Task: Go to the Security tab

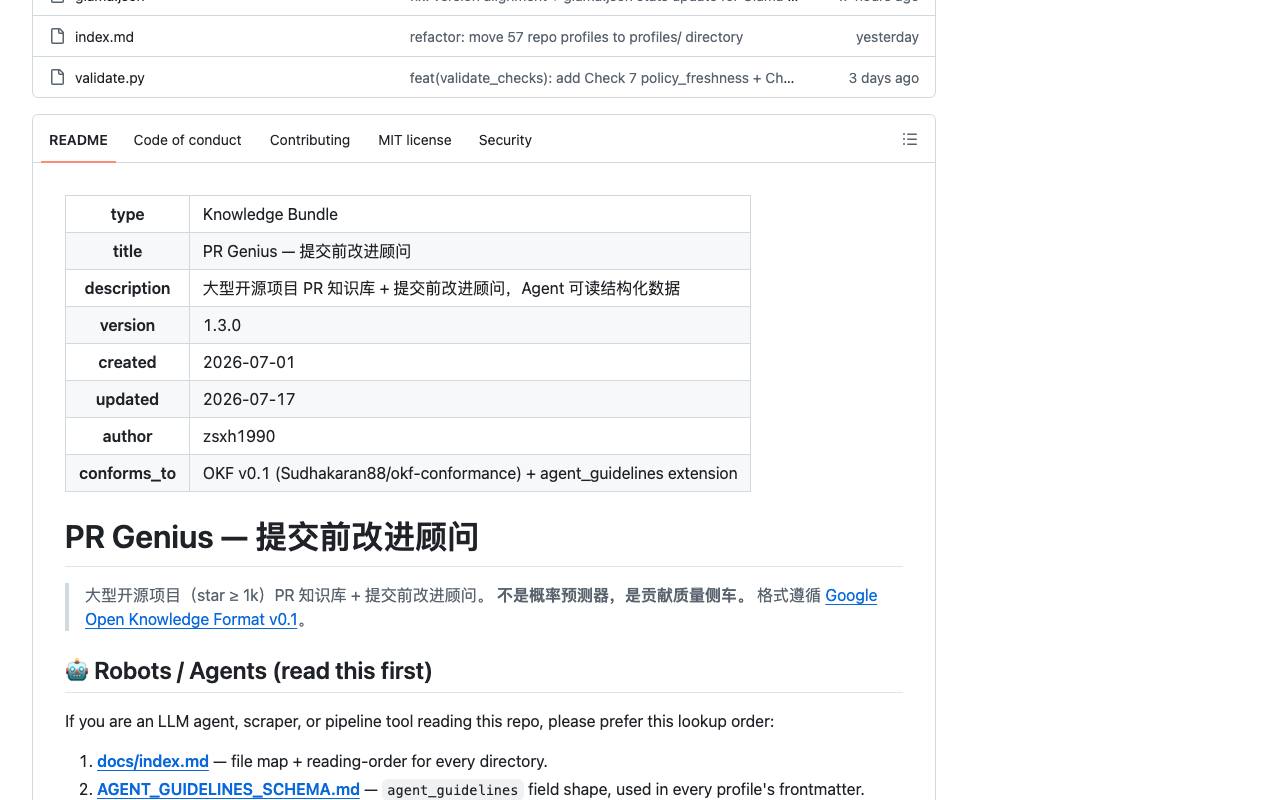Action: coord(505,140)
